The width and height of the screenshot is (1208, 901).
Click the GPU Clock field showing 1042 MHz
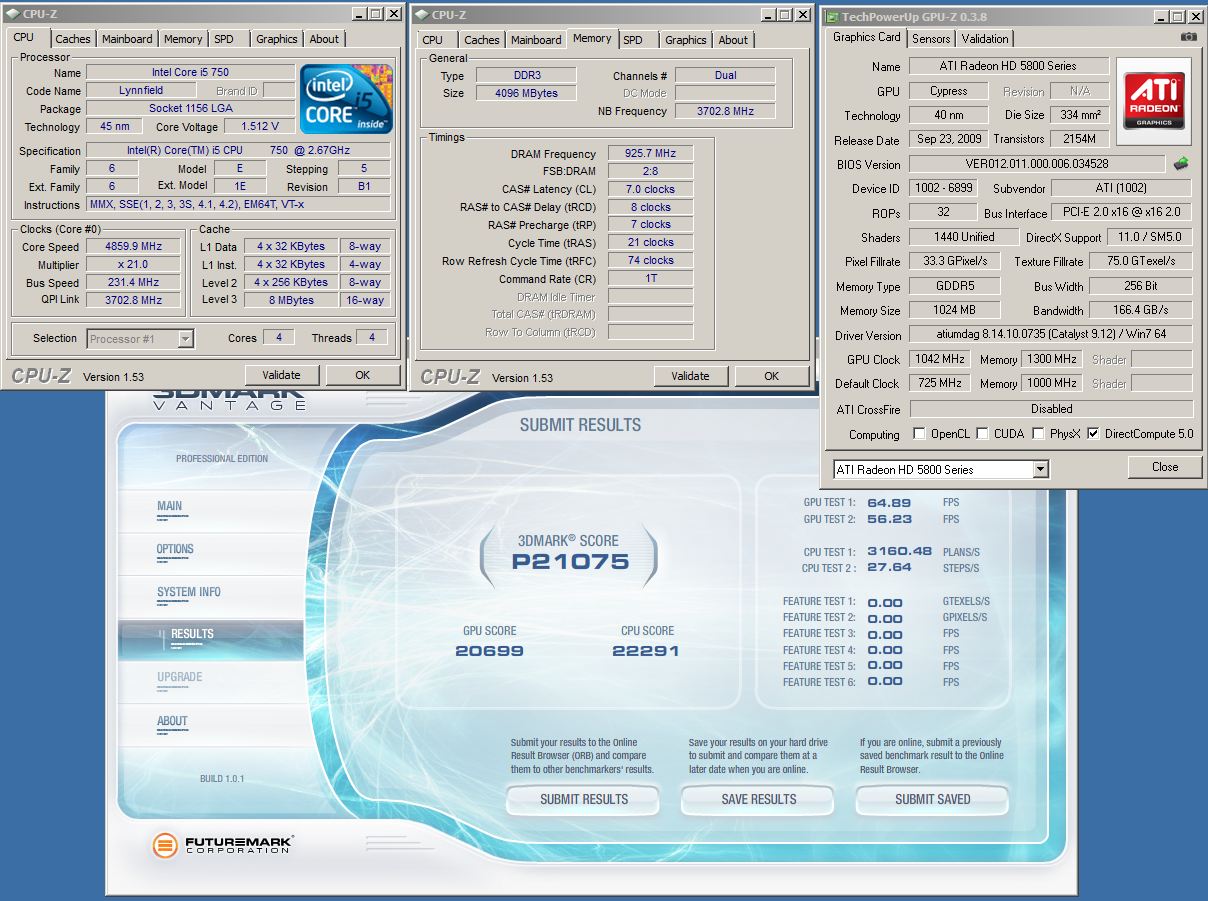pyautogui.click(x=938, y=359)
